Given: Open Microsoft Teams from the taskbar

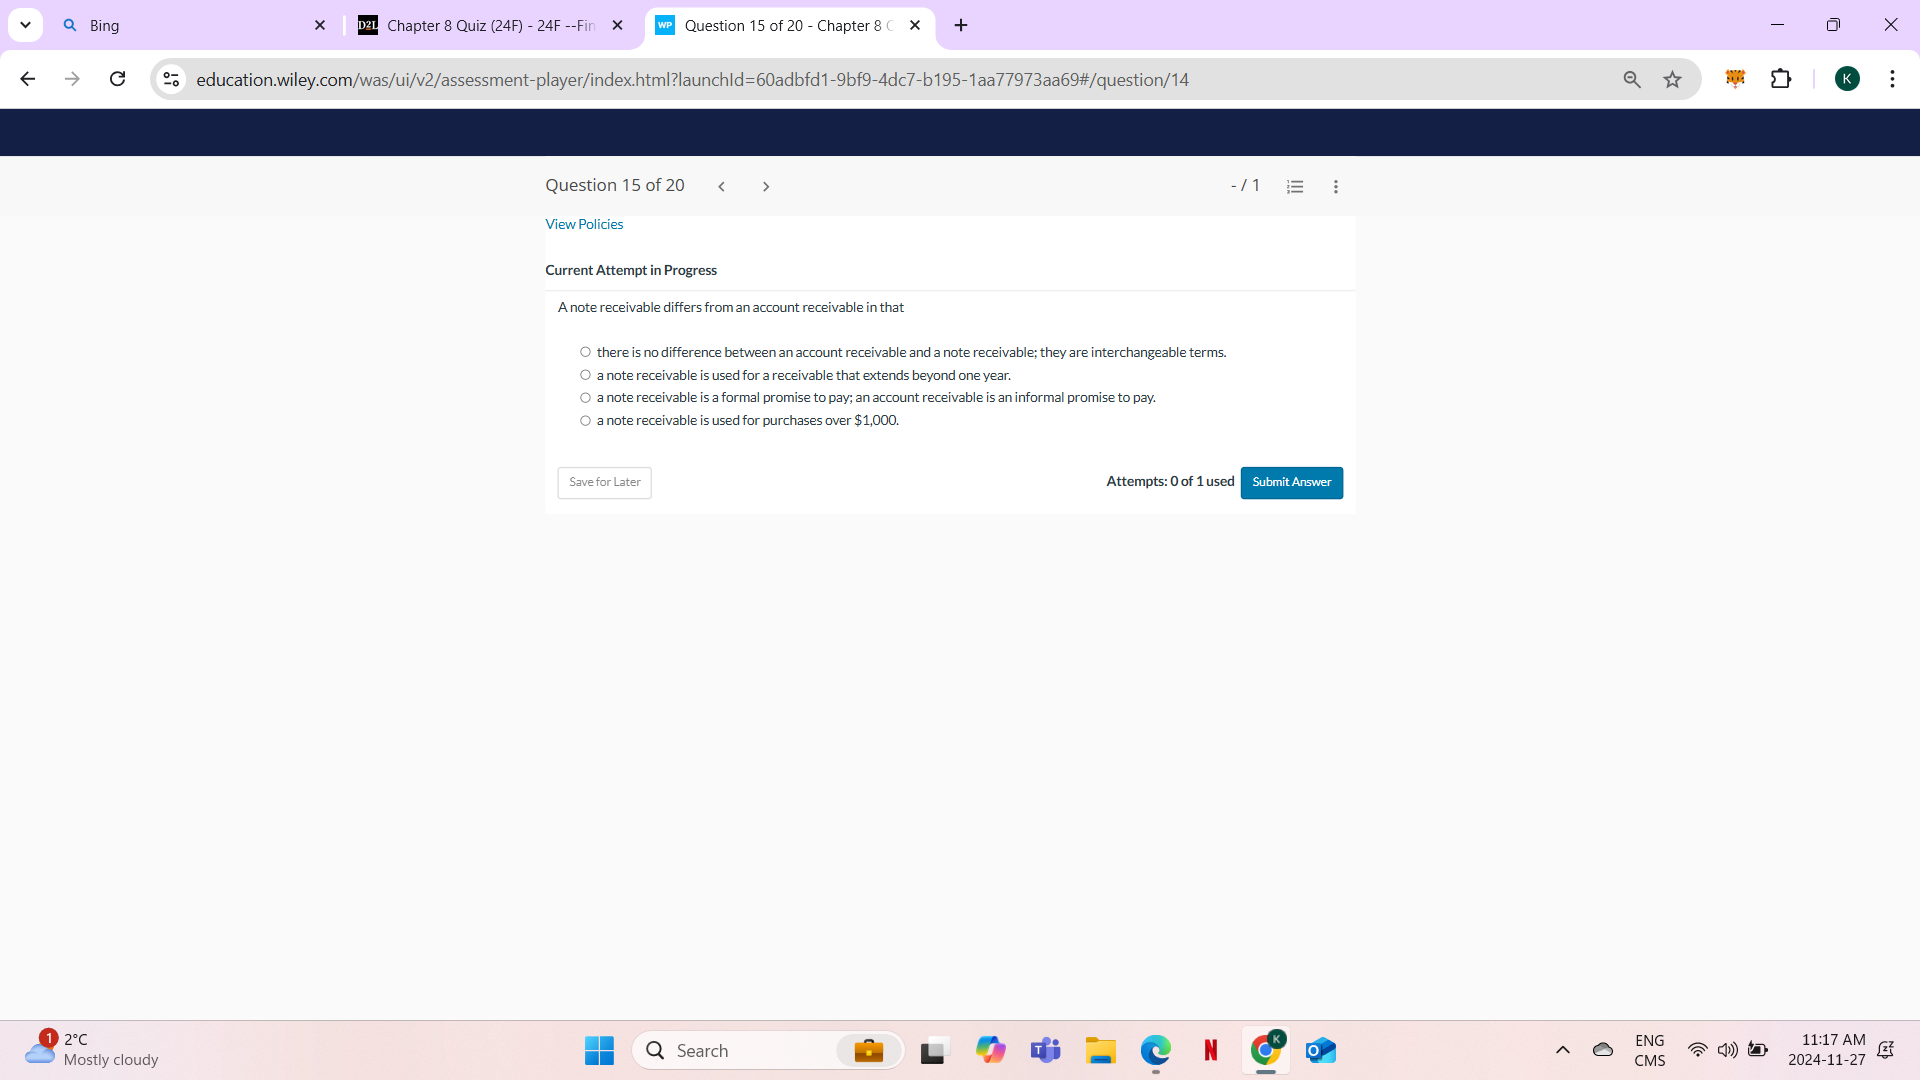Looking at the screenshot, I should (x=1045, y=1050).
